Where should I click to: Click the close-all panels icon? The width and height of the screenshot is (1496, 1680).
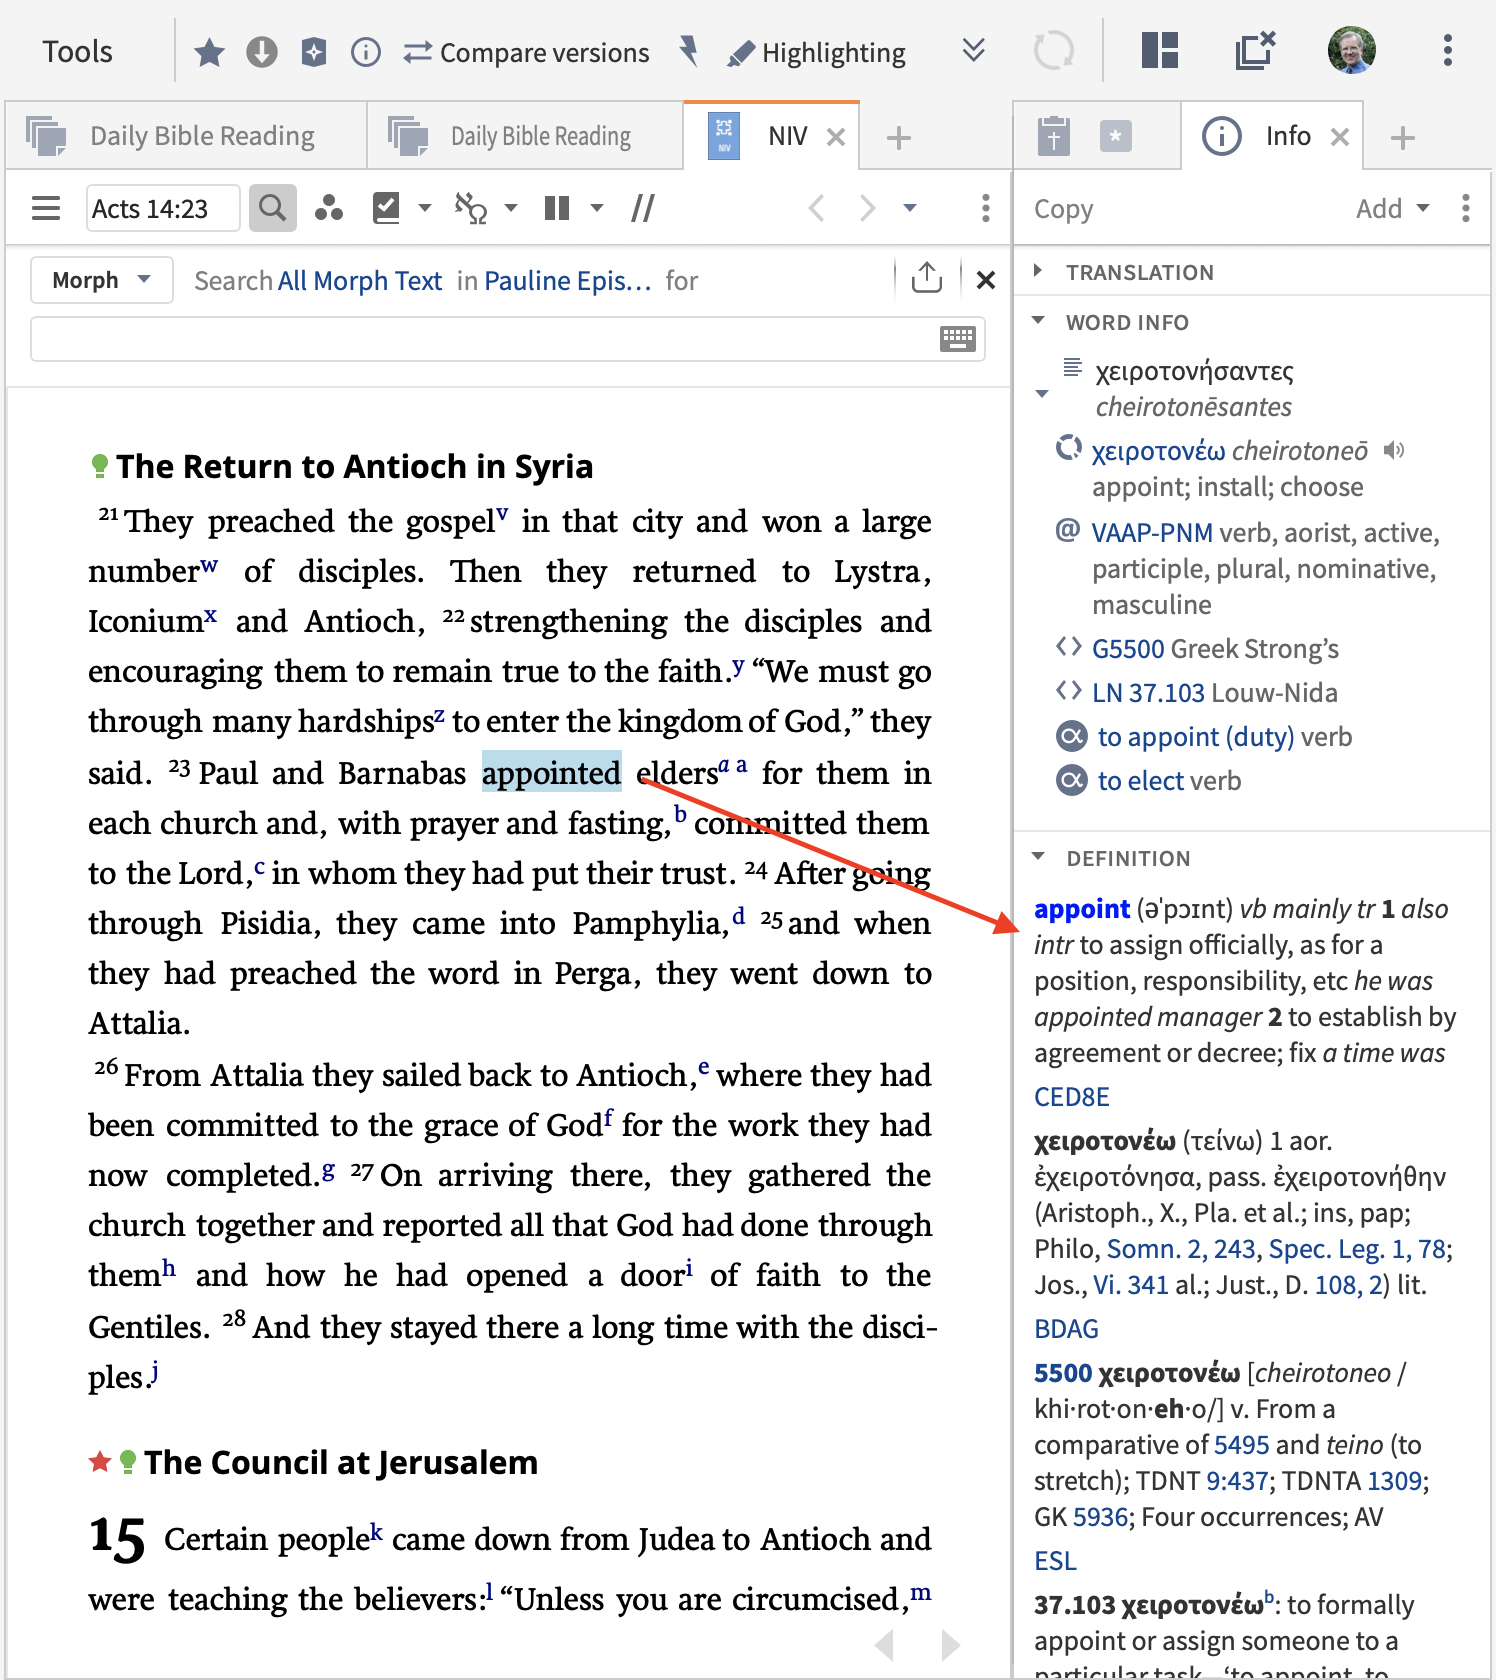1255,50
